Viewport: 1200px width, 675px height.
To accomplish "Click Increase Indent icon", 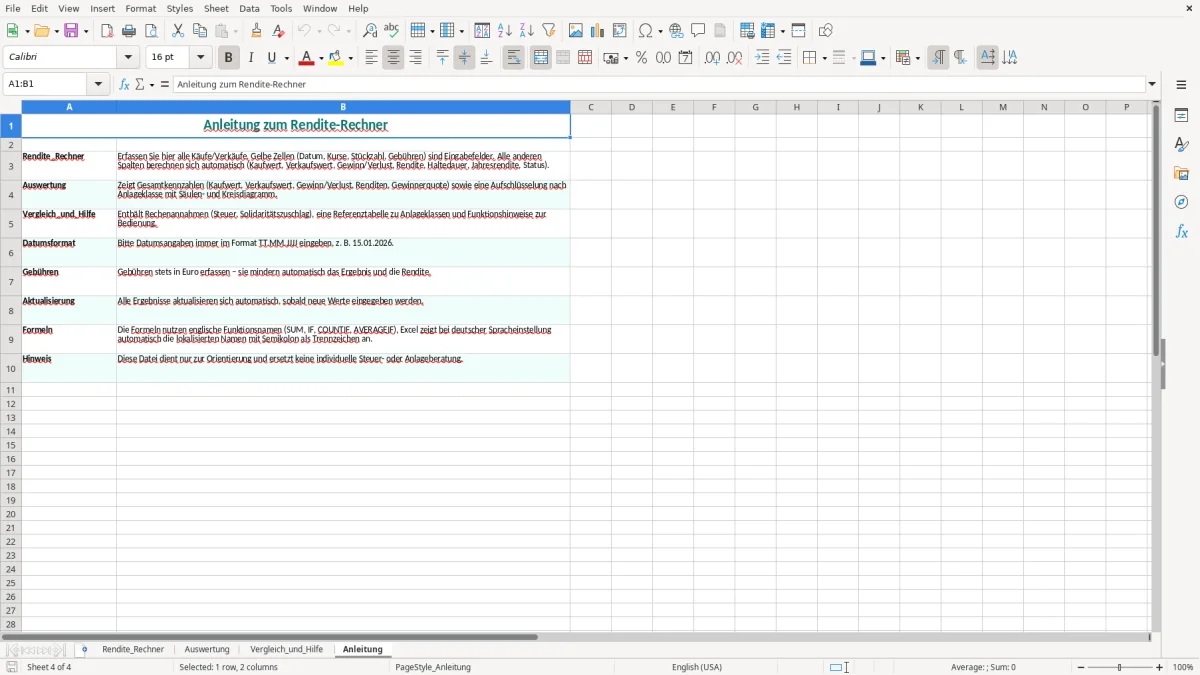I will click(x=762, y=58).
